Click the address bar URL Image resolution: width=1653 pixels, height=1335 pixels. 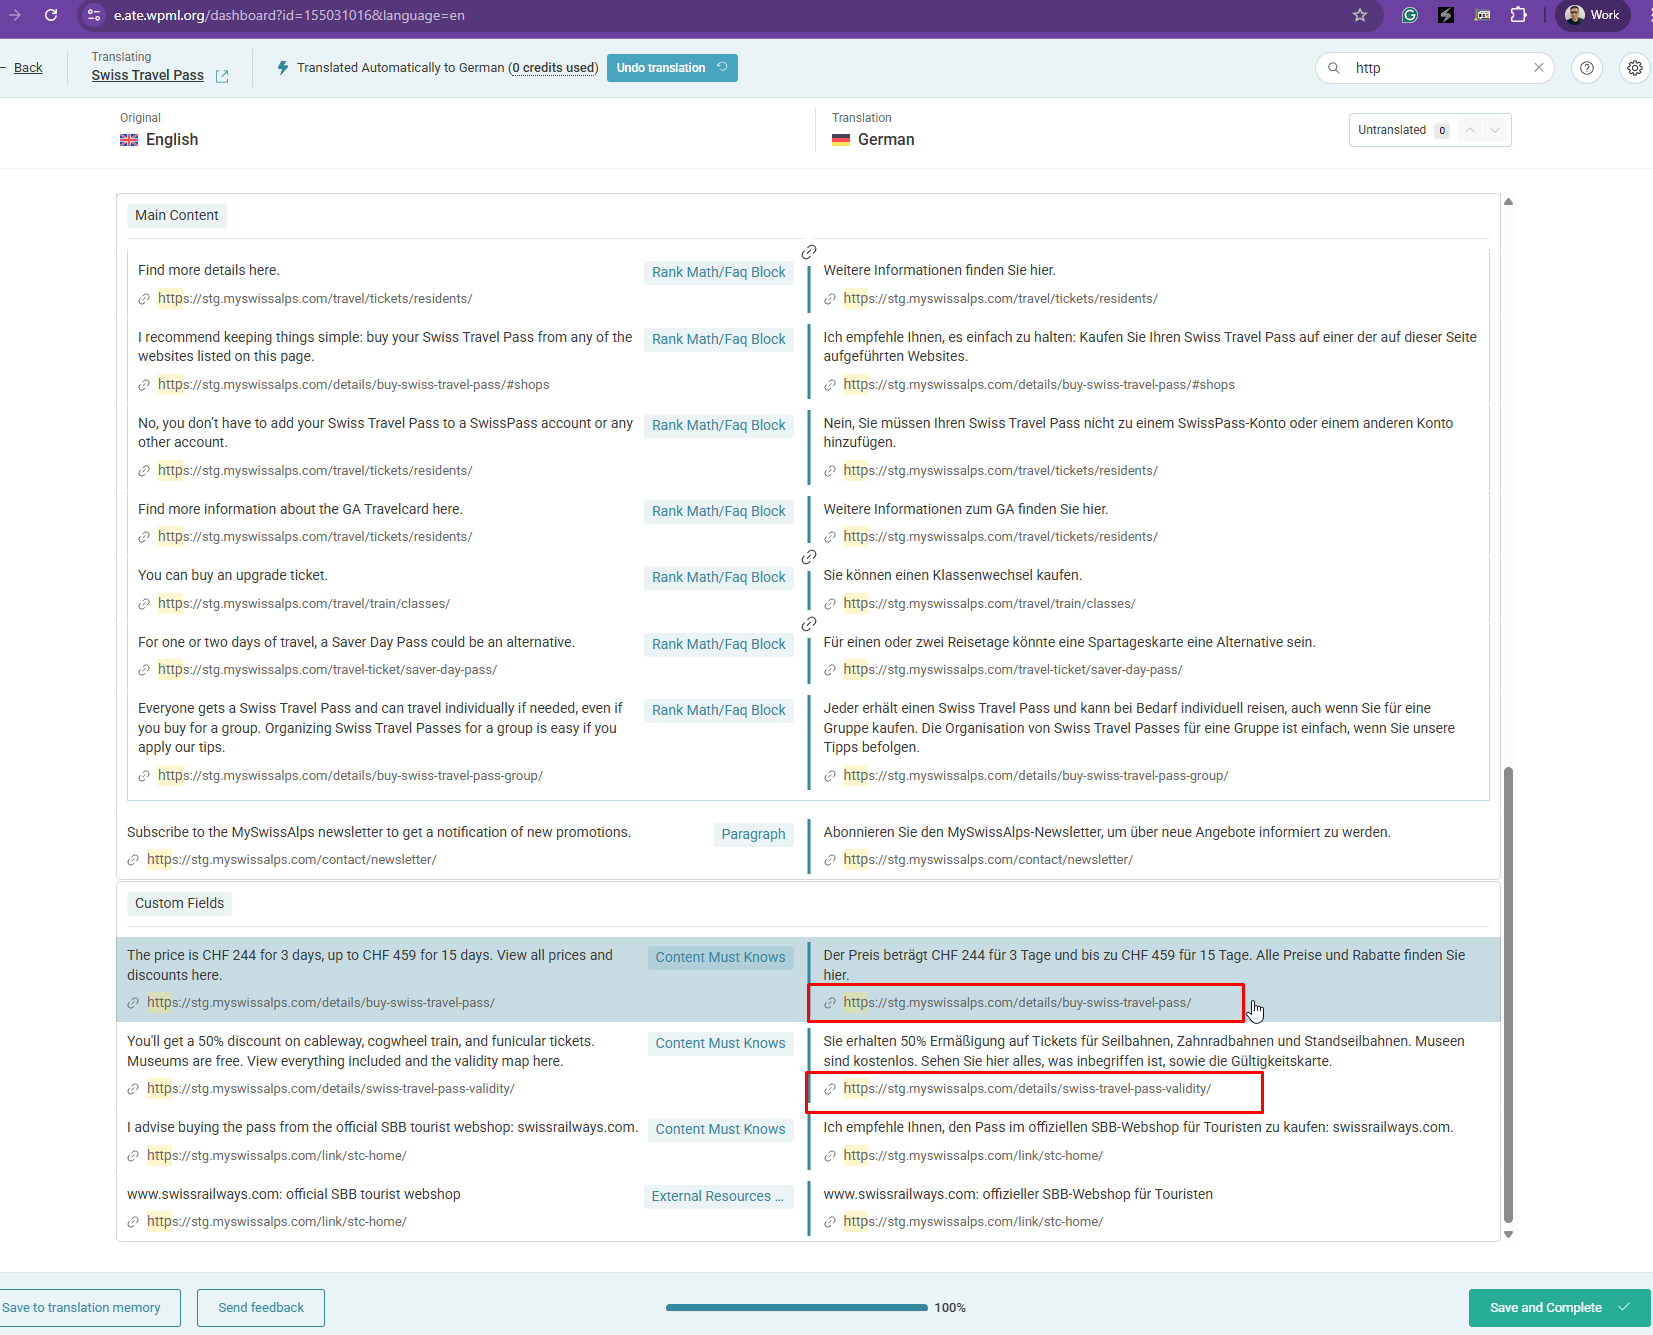[289, 15]
